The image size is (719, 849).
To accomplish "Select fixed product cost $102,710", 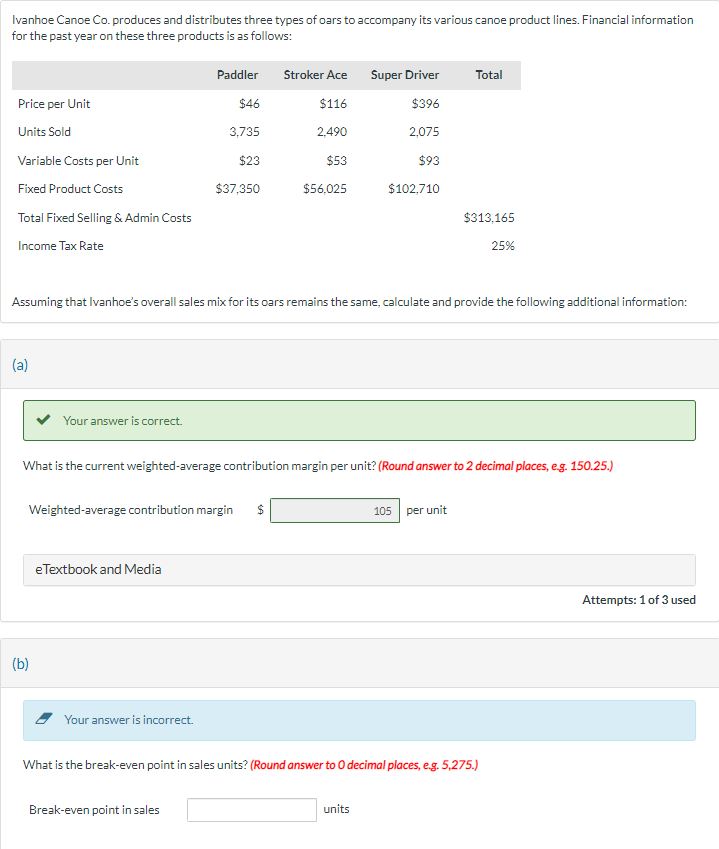I will 414,188.
